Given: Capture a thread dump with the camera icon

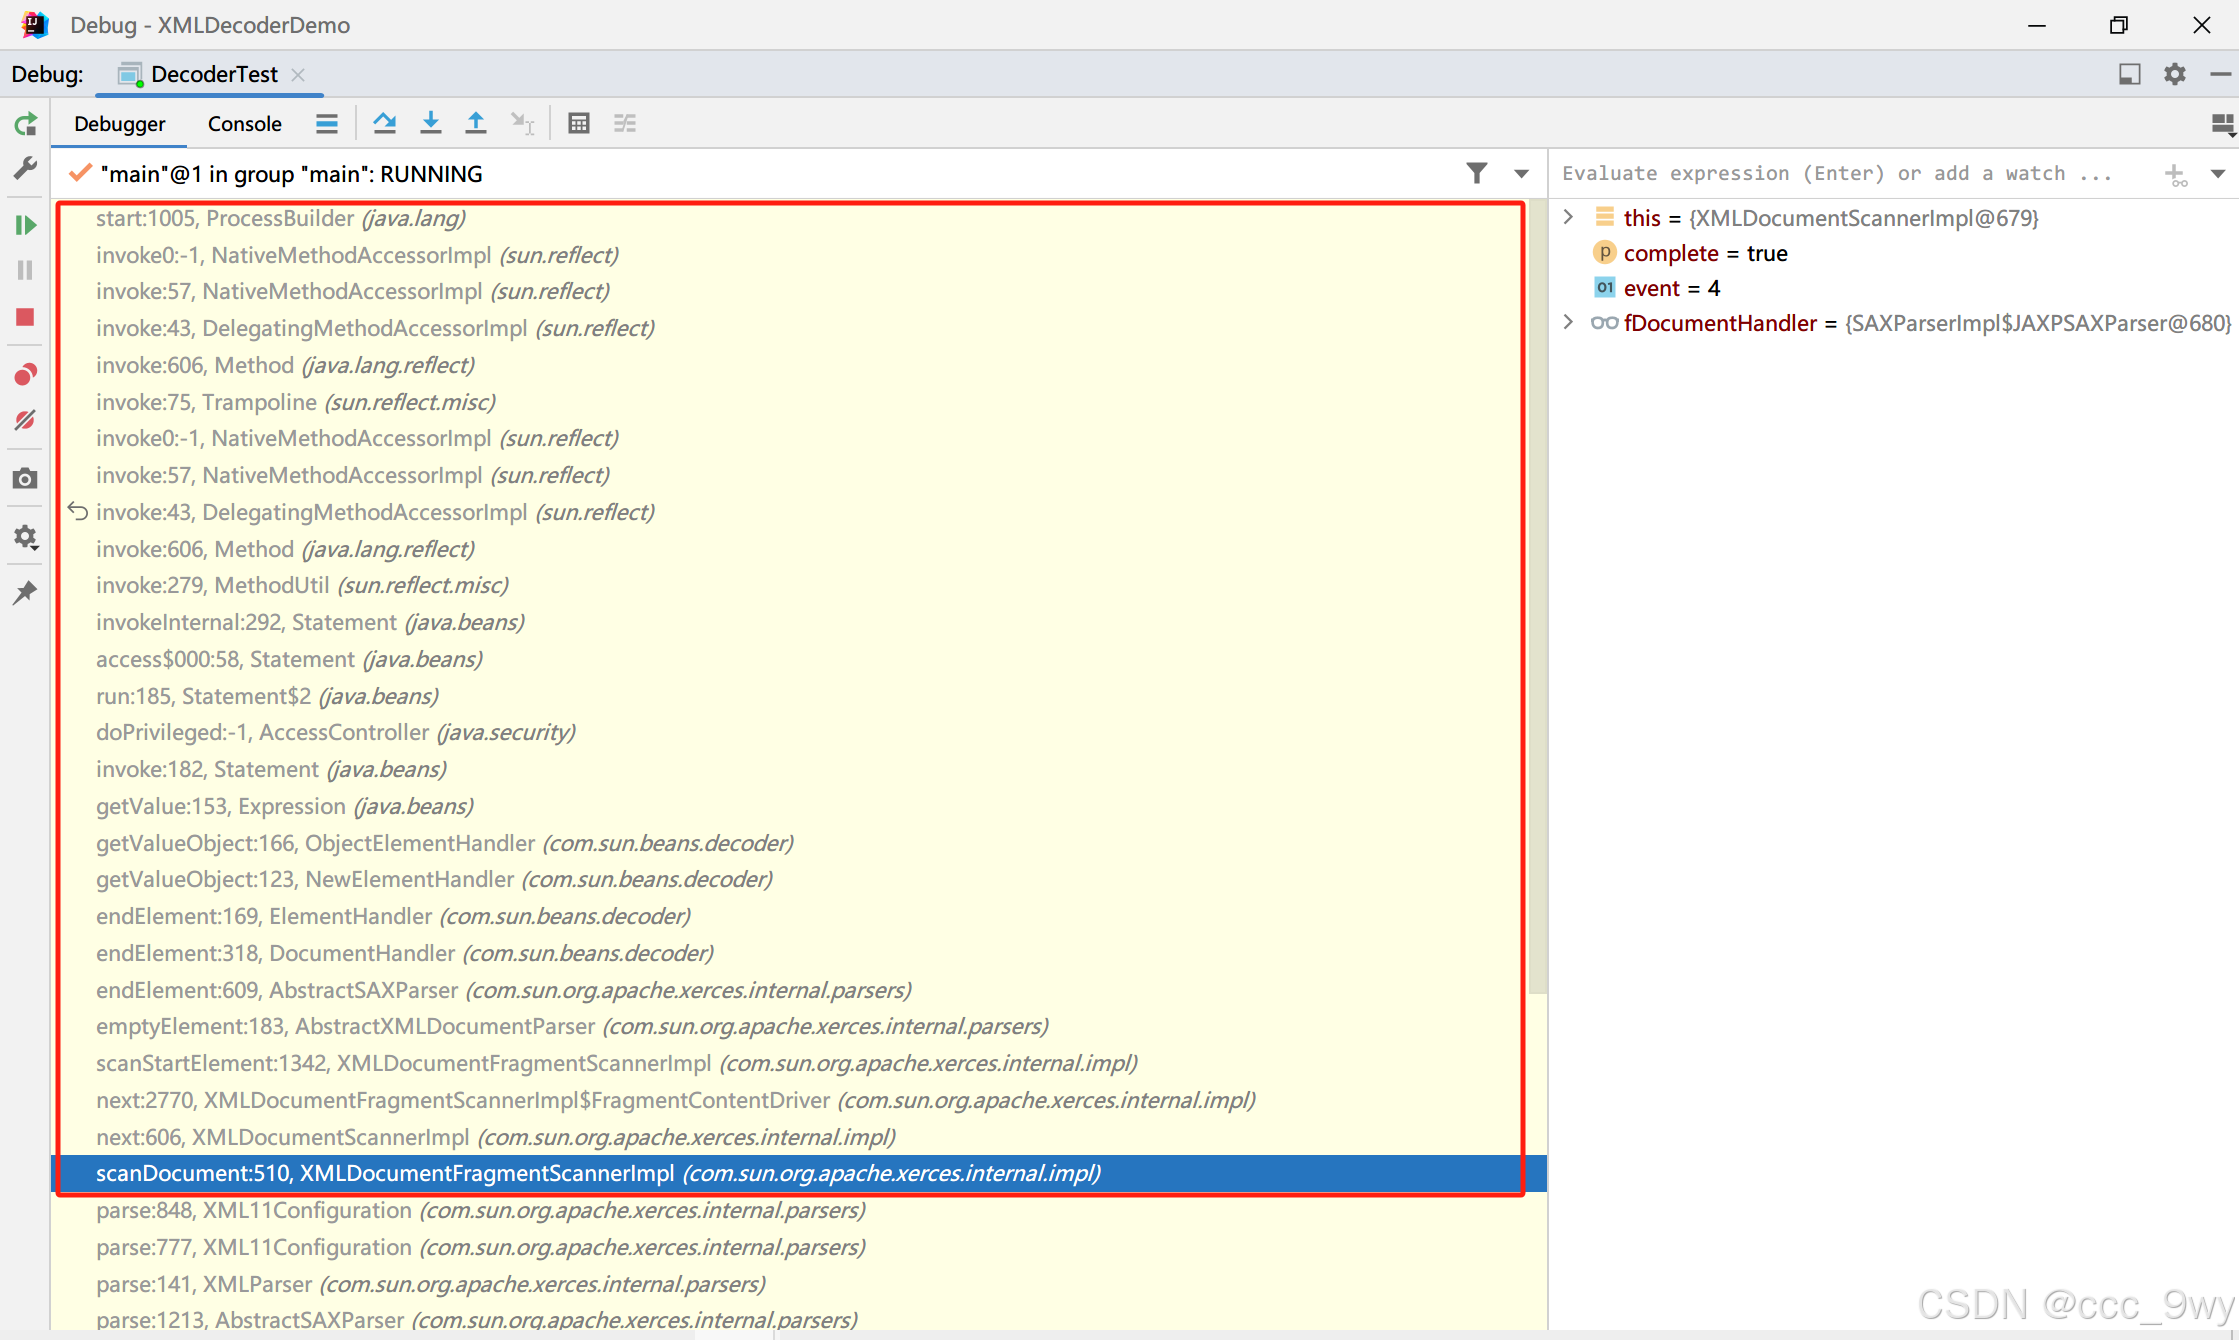Looking at the screenshot, I should [x=25, y=478].
